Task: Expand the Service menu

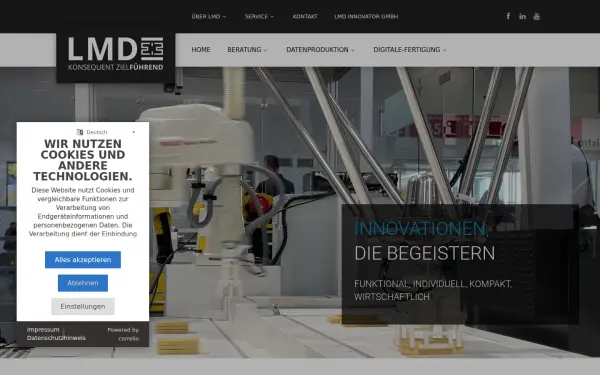Action: tap(259, 16)
